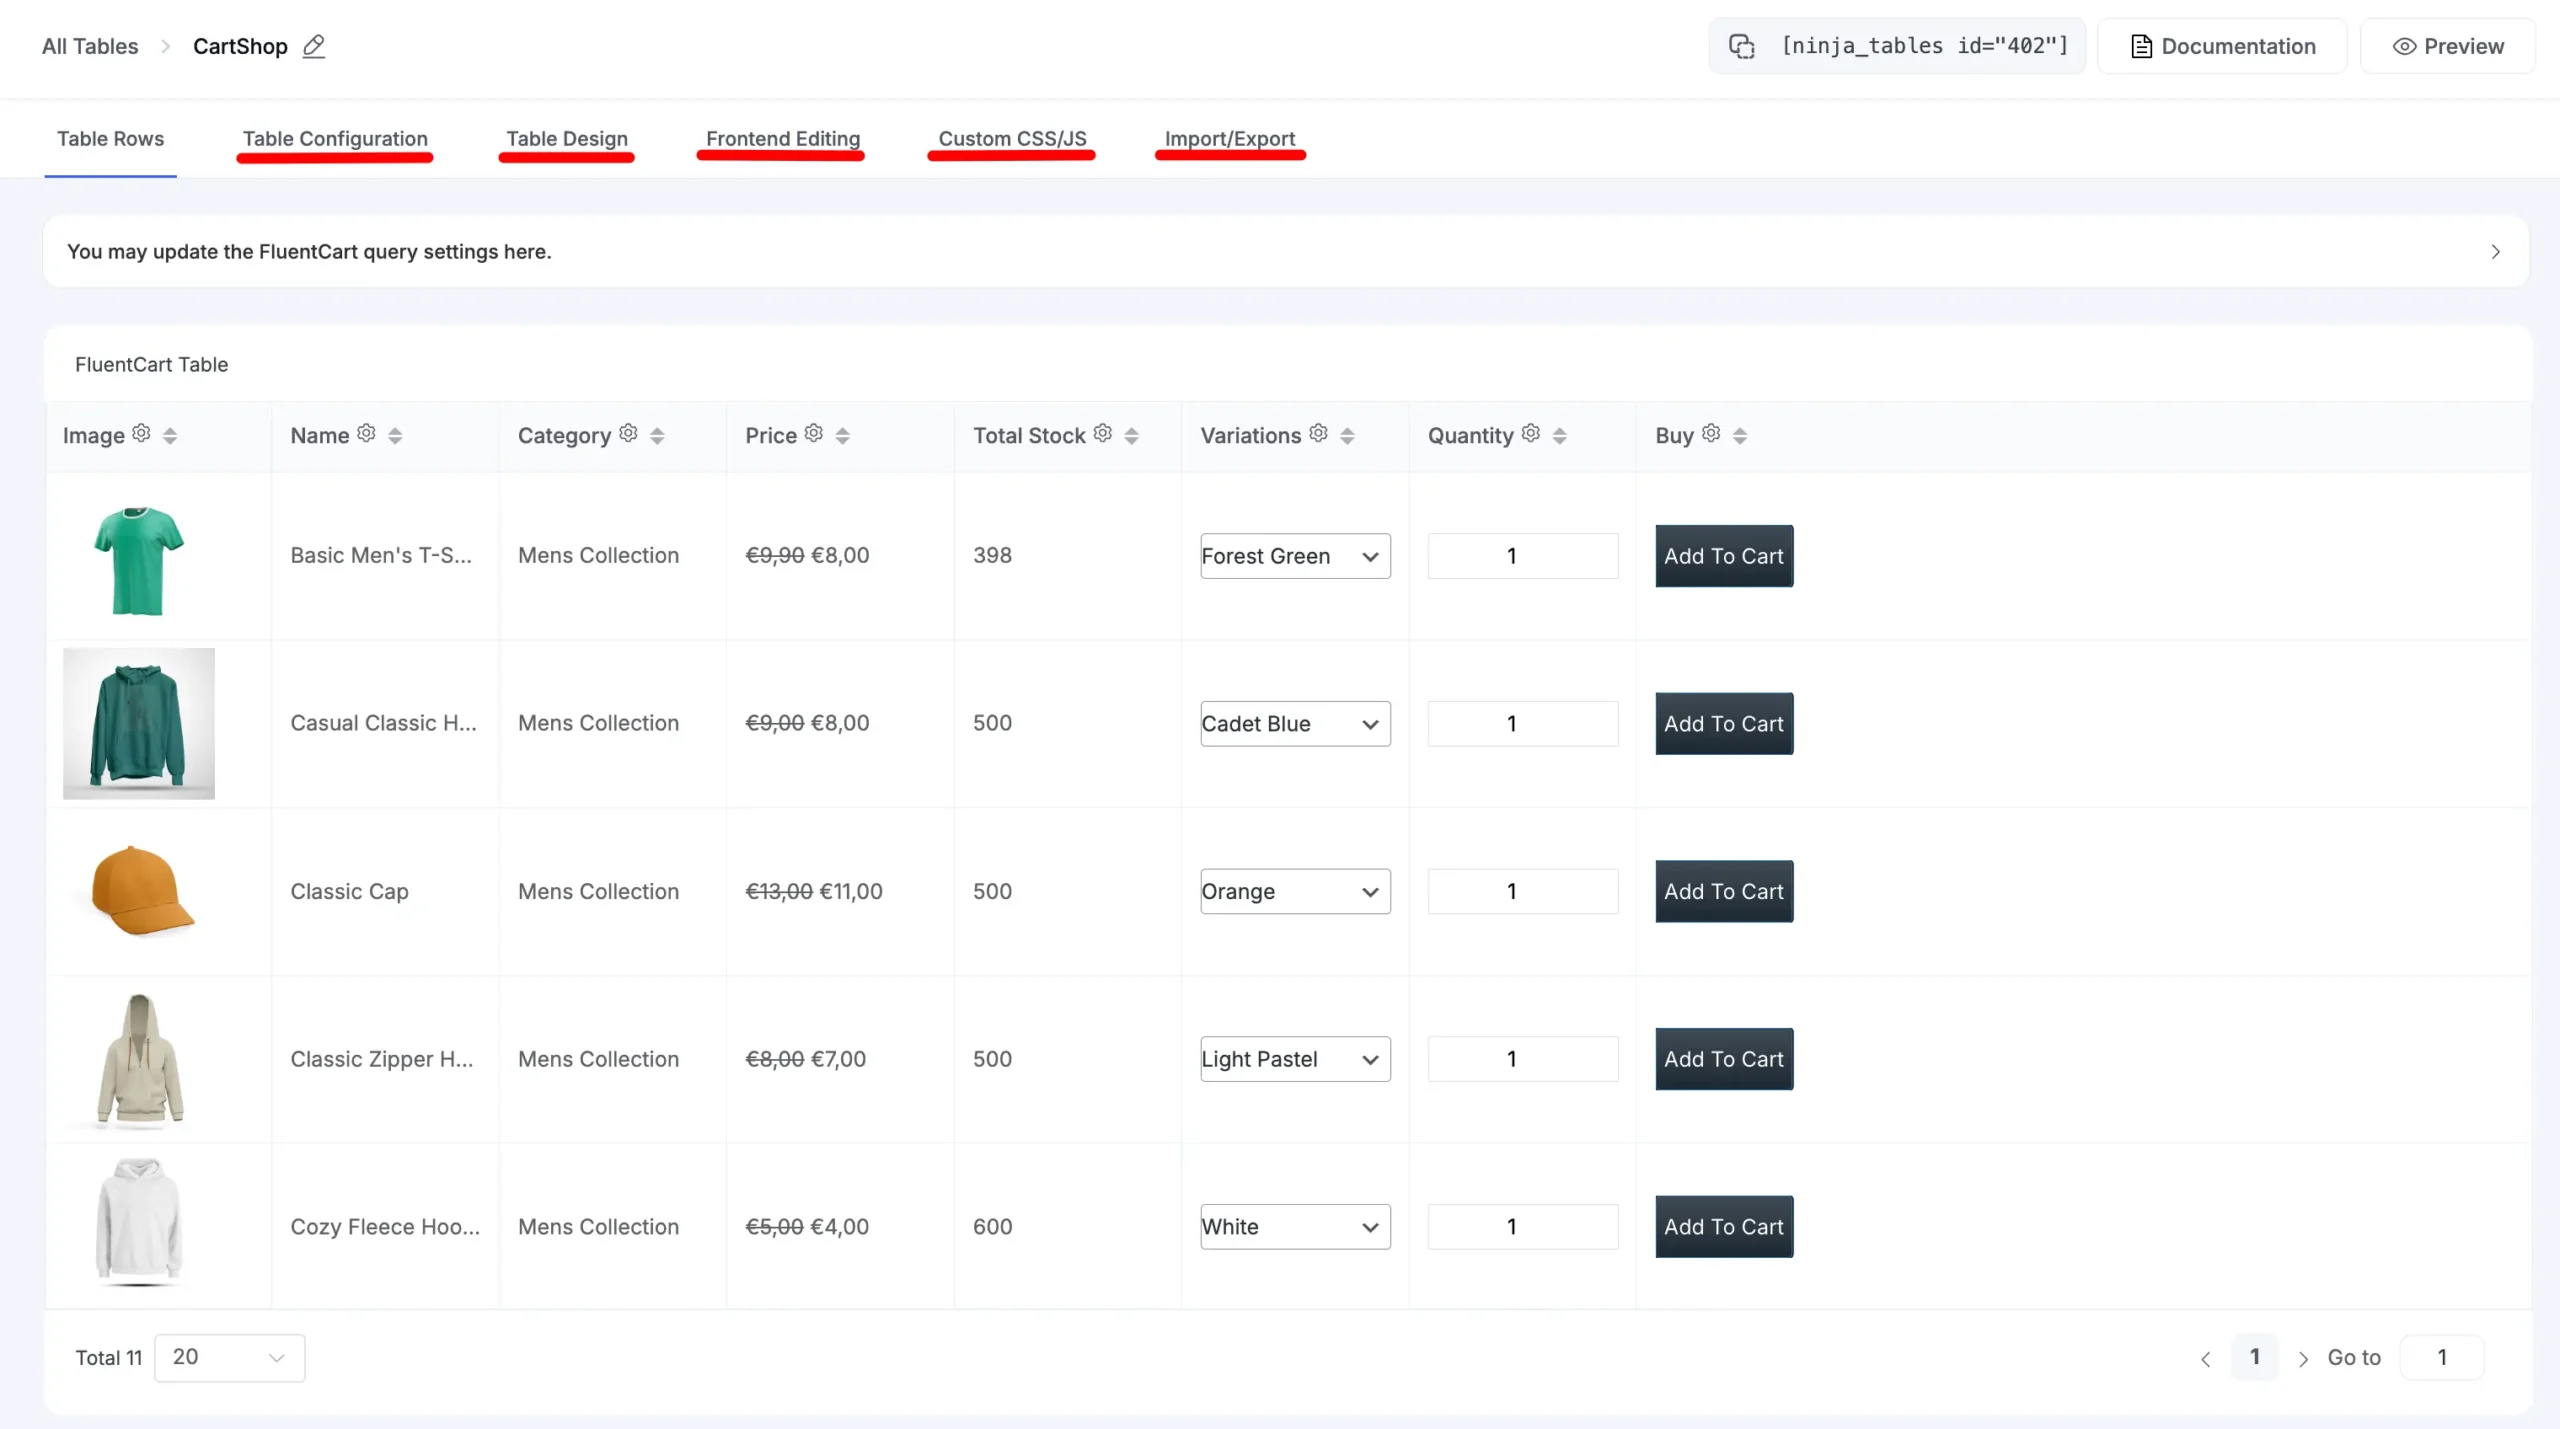Click the edit pencil next to CartShop

coord(315,46)
